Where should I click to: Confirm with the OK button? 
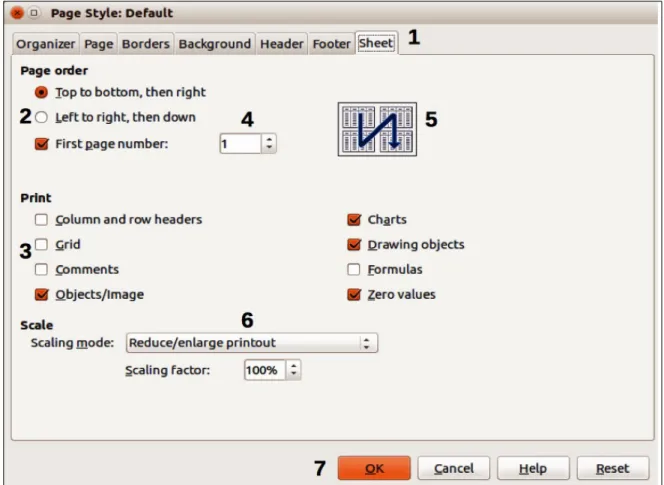(374, 468)
